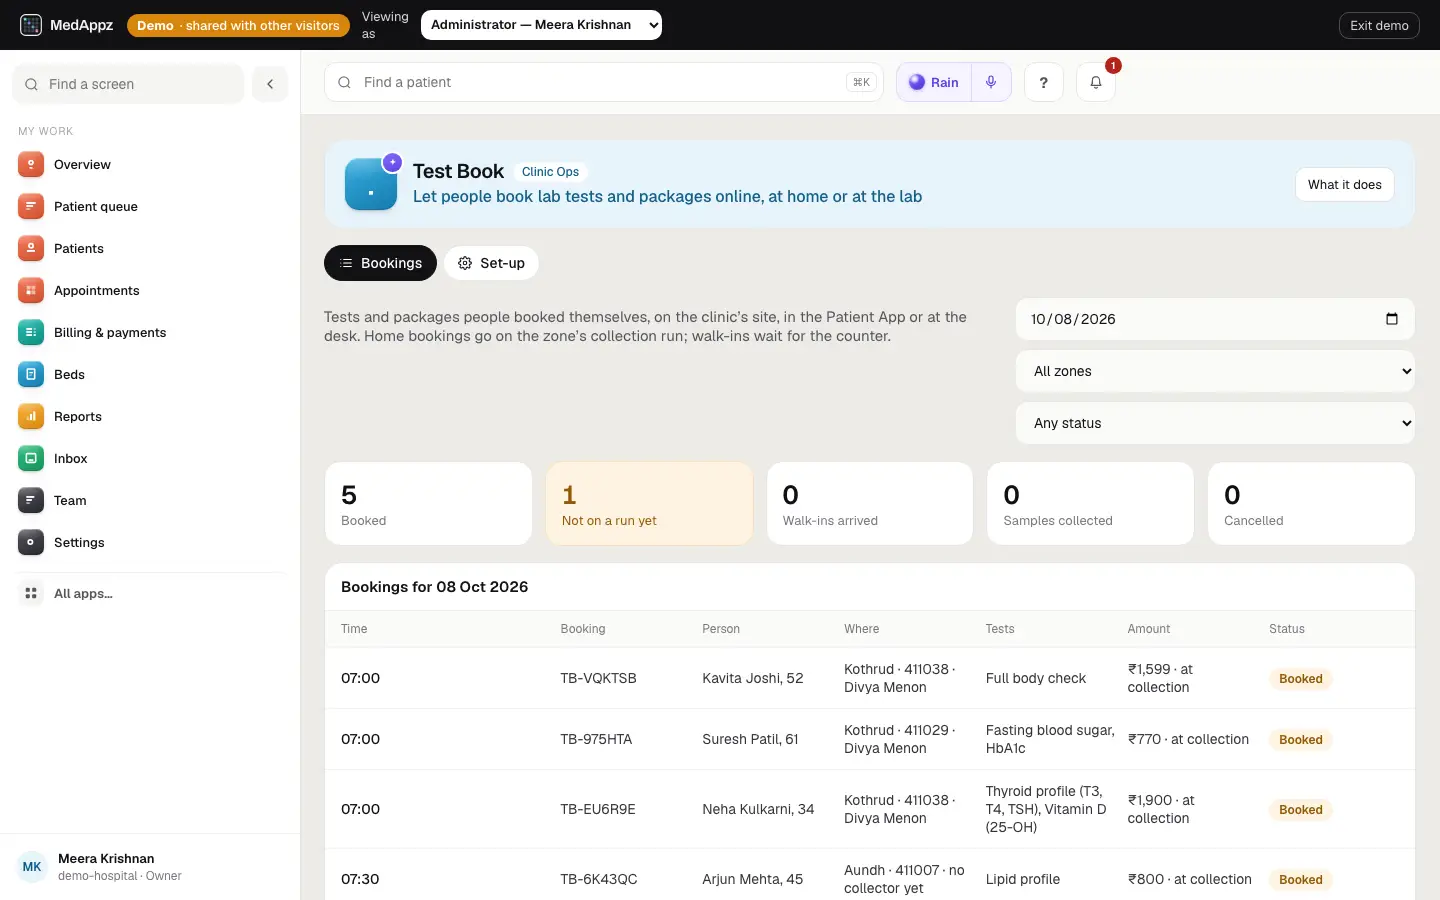Viewport: 1440px width, 900px height.
Task: Open Patient queue from sidebar
Action: [150, 206]
